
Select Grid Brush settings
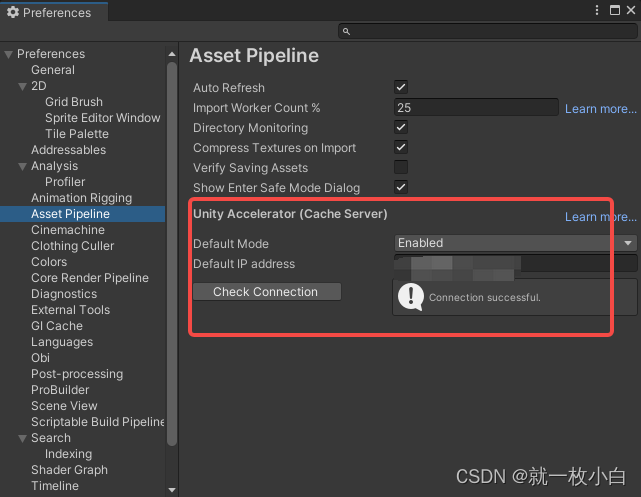[x=74, y=102]
